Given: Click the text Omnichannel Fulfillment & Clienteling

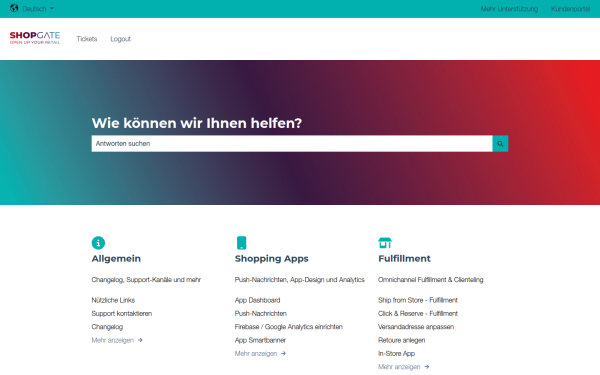Looking at the screenshot, I should click(430, 280).
